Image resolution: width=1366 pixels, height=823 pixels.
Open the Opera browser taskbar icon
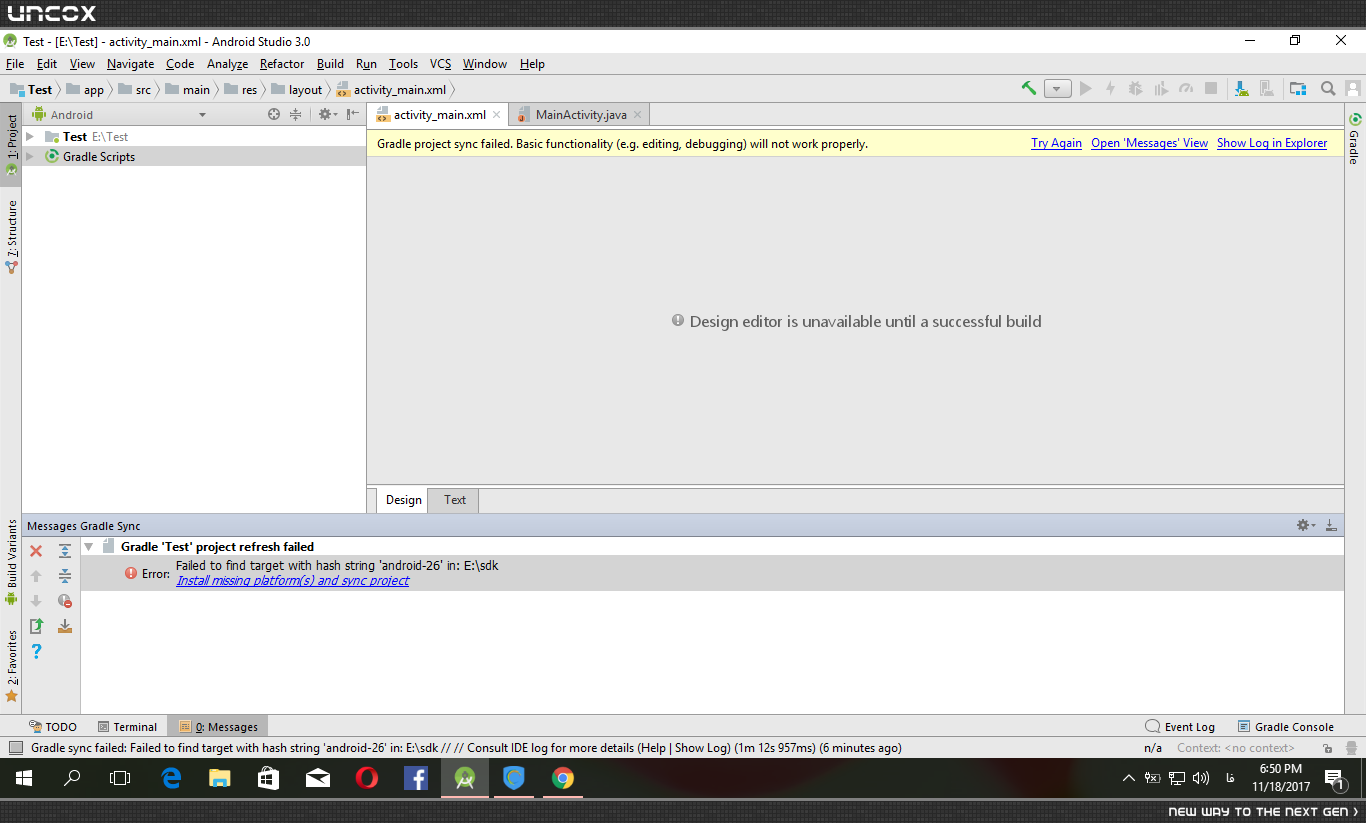pyautogui.click(x=367, y=778)
